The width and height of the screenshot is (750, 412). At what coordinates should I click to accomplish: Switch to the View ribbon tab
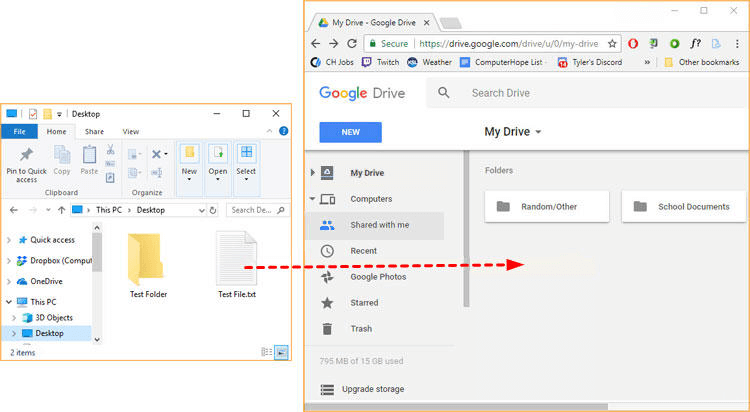(x=131, y=131)
